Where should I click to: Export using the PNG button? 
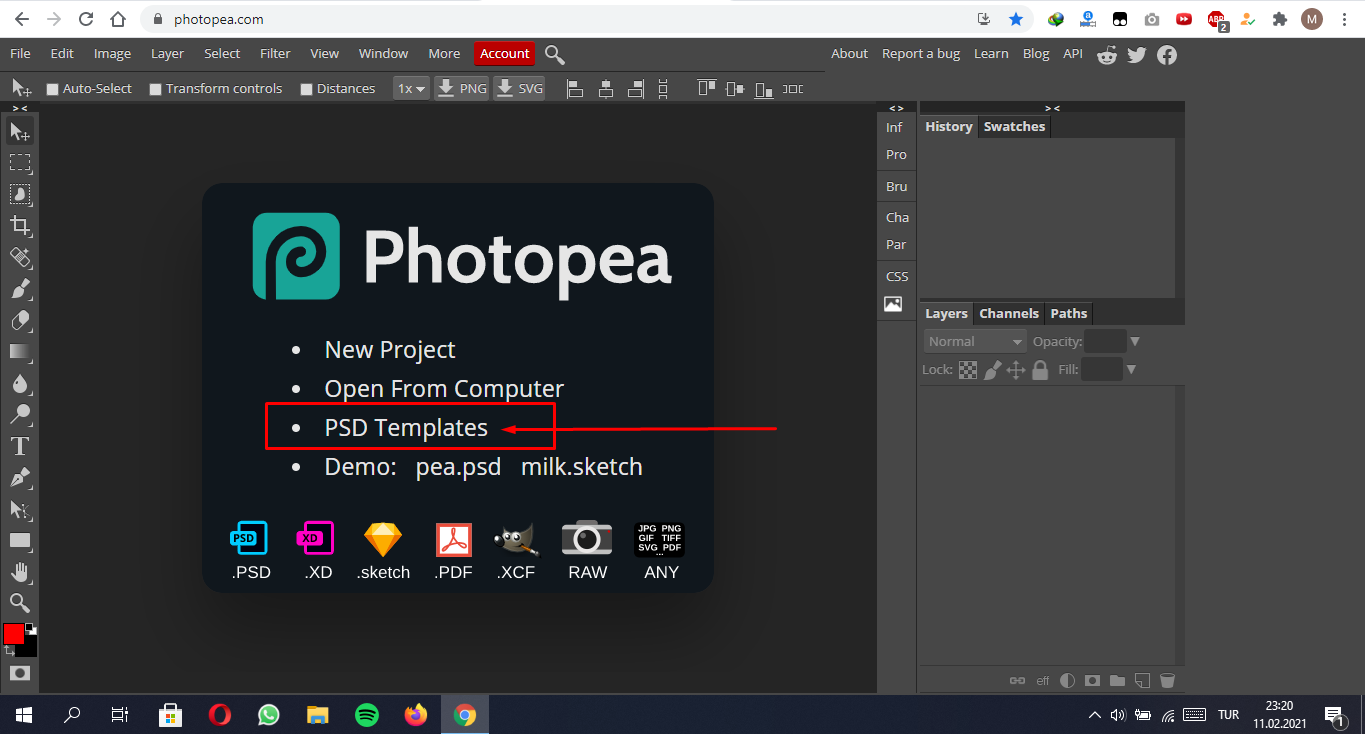462,89
